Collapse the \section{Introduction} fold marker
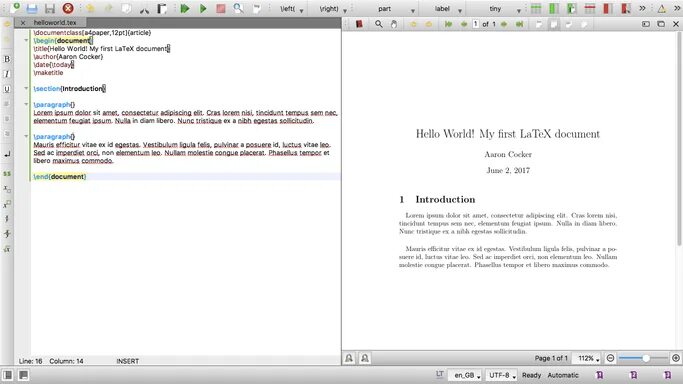683x384 pixels. click(26, 88)
